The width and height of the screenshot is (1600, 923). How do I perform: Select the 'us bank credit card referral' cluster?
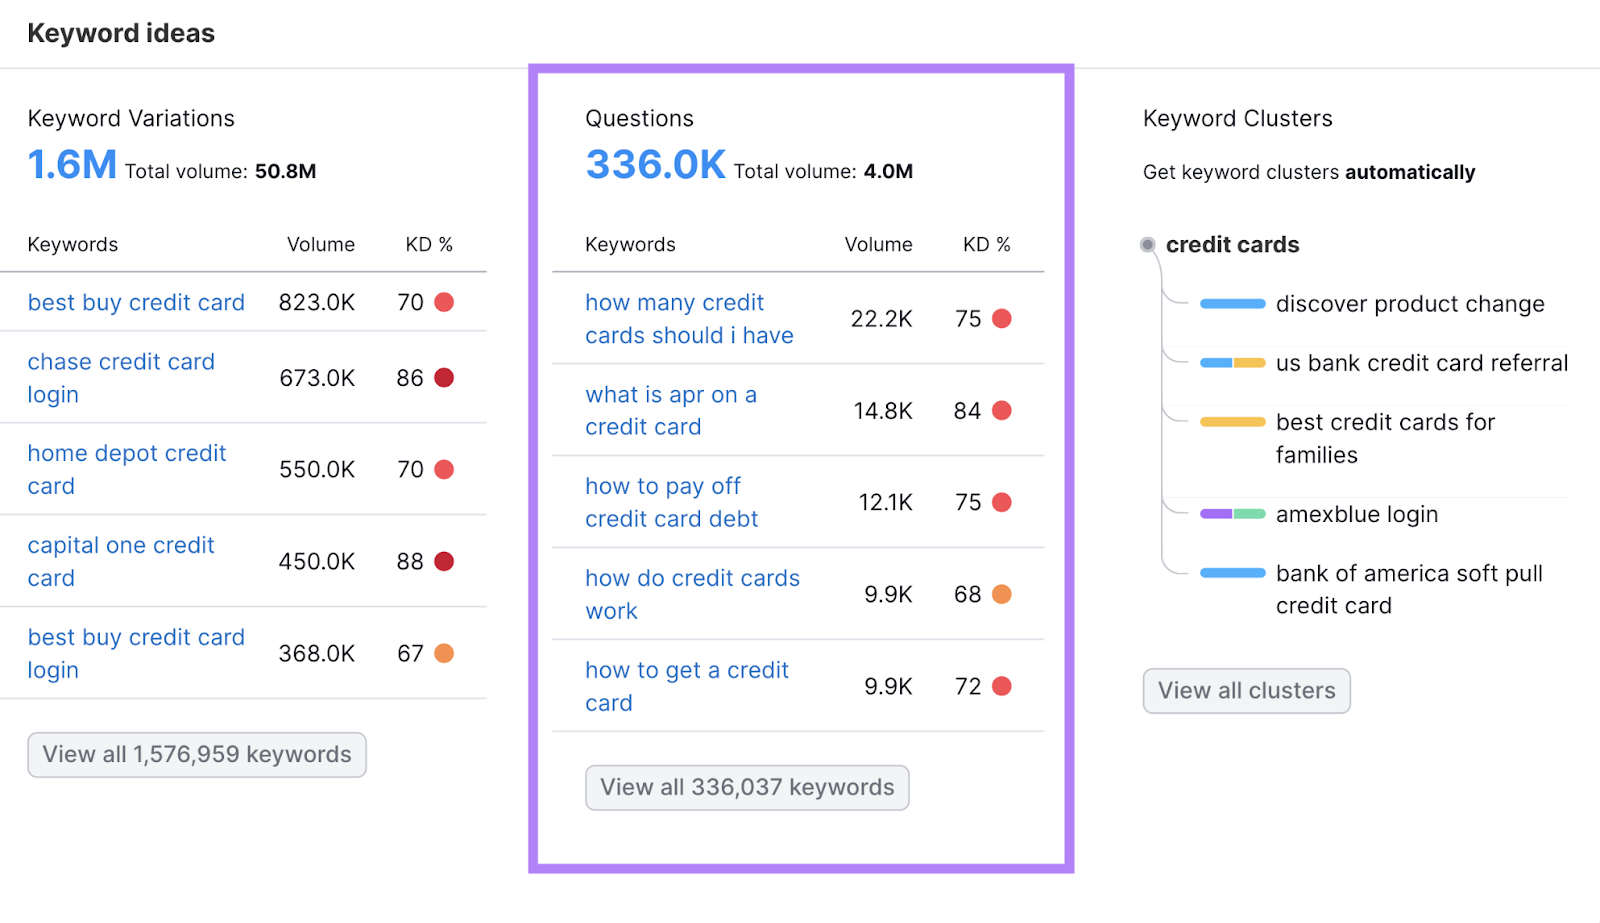pyautogui.click(x=1422, y=363)
